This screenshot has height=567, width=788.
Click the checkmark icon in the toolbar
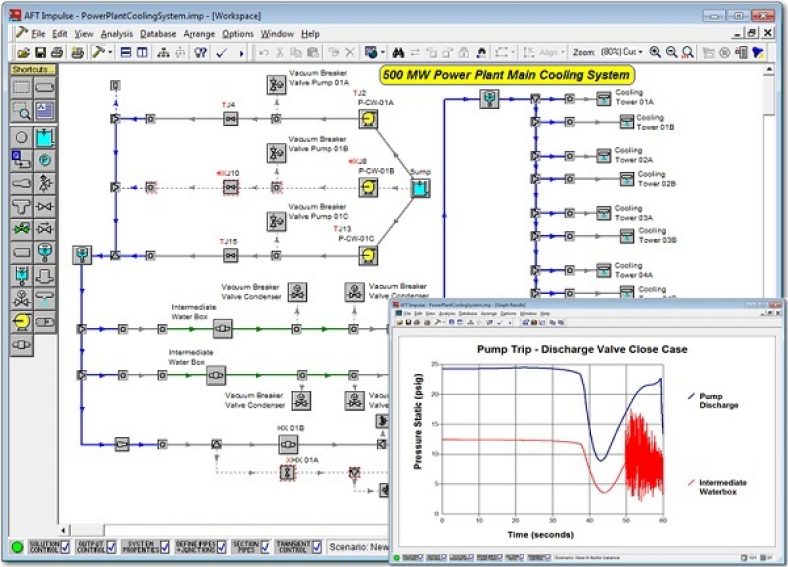pyautogui.click(x=221, y=52)
